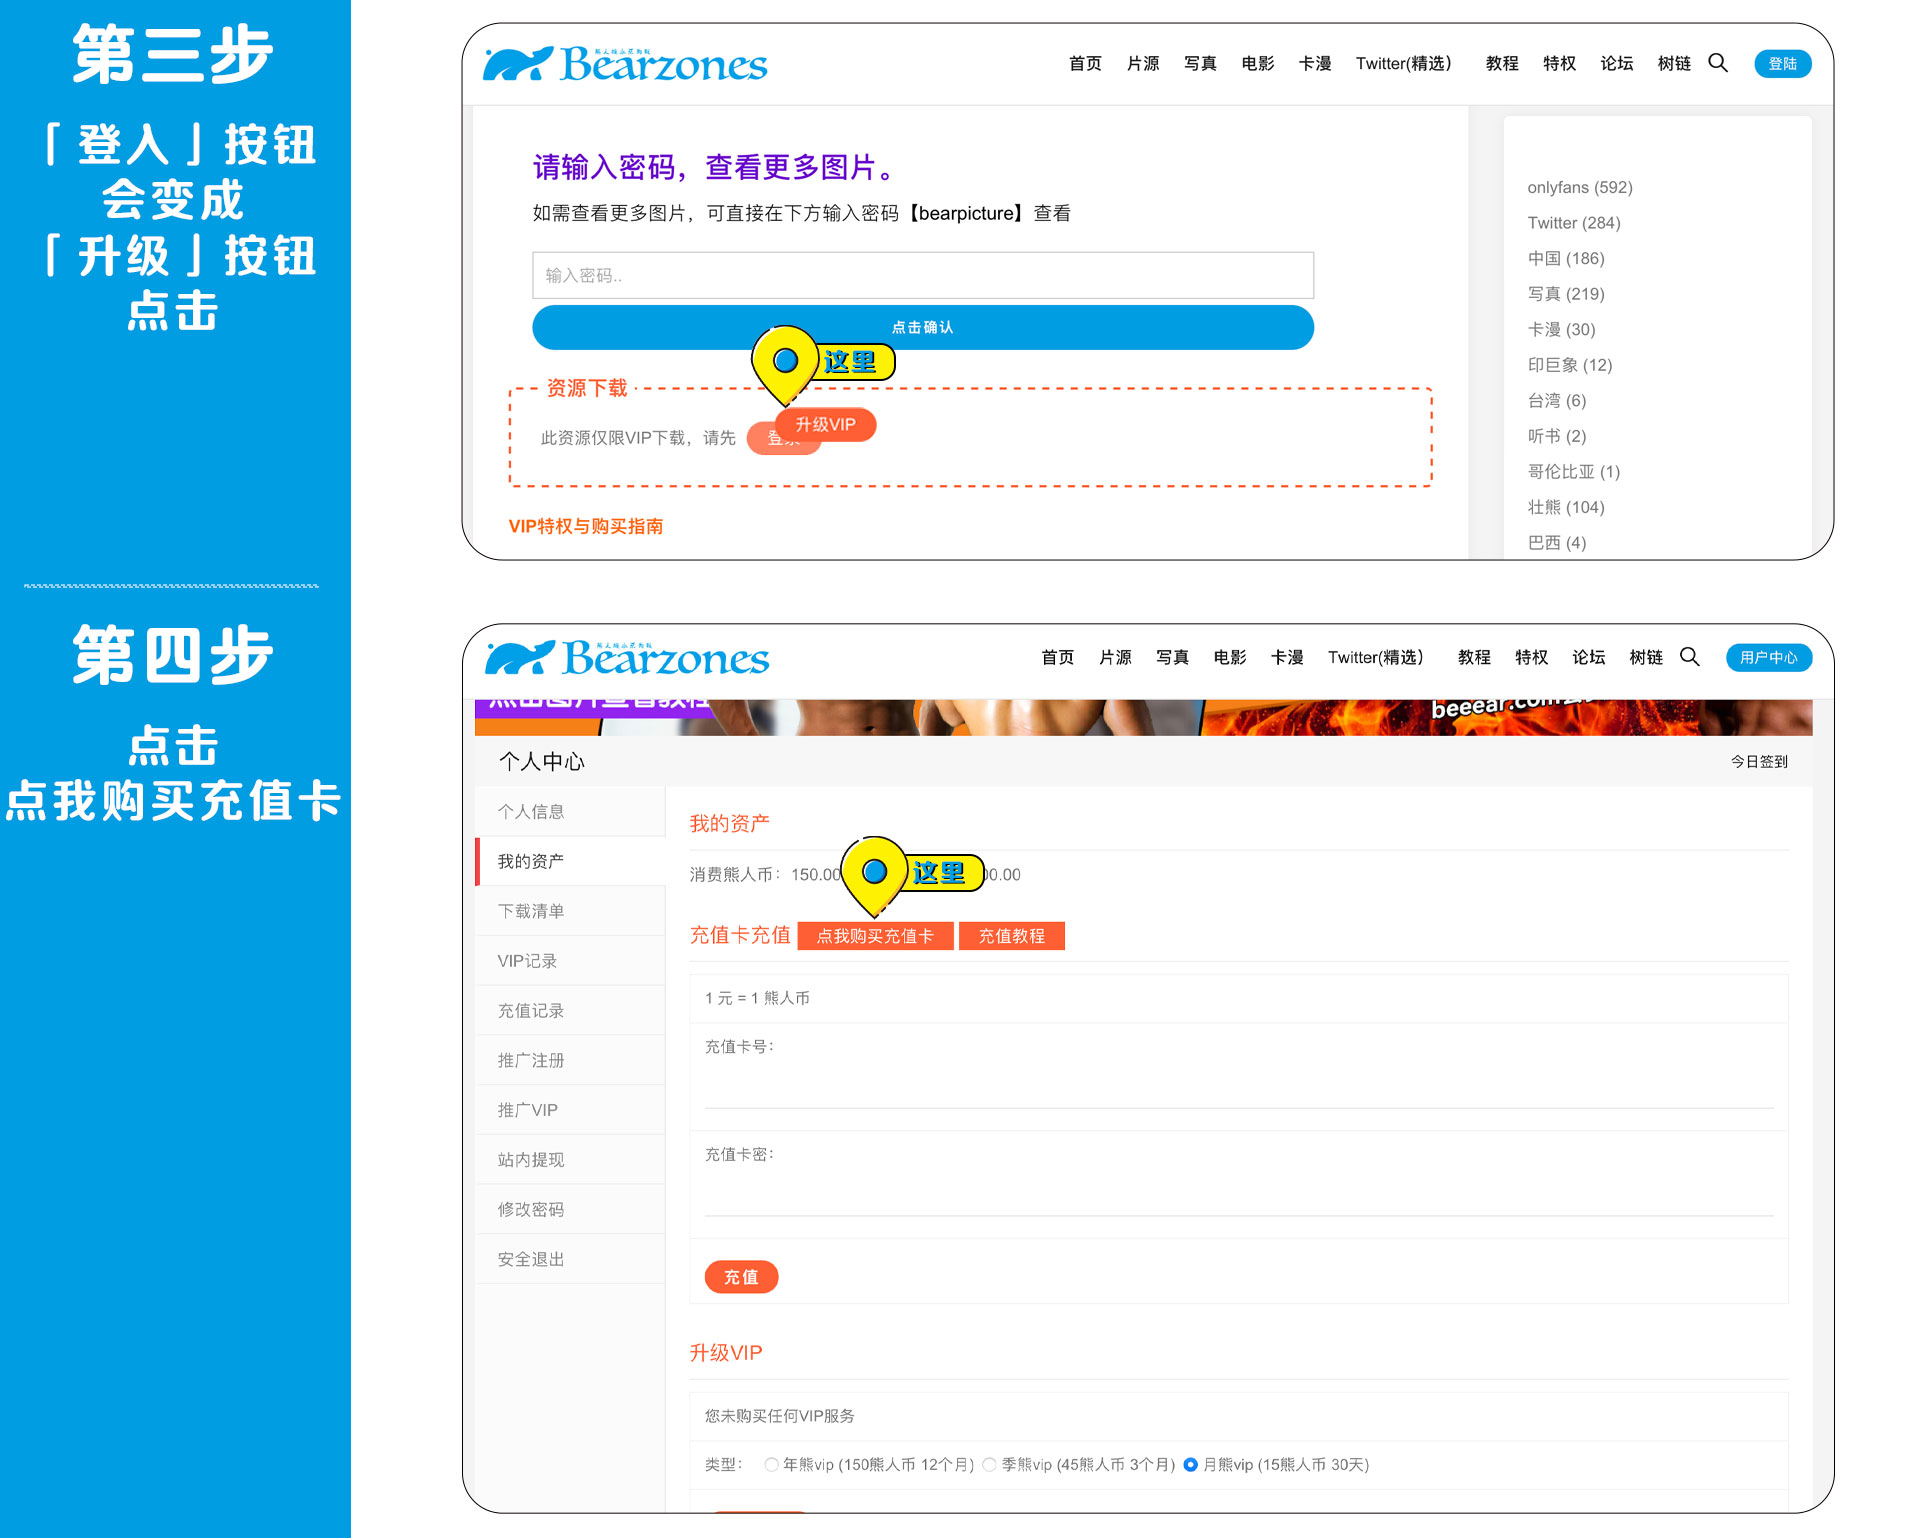
Task: Click the 点我购买充值卡 button
Action: (875, 935)
